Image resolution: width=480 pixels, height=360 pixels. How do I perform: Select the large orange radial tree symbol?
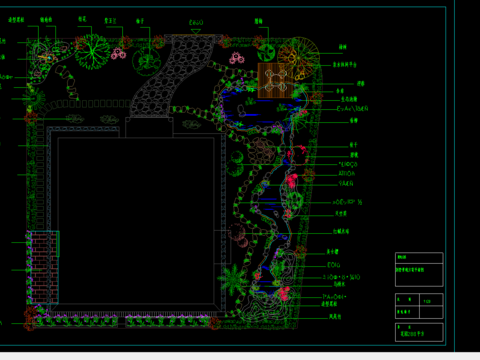(x=298, y=58)
